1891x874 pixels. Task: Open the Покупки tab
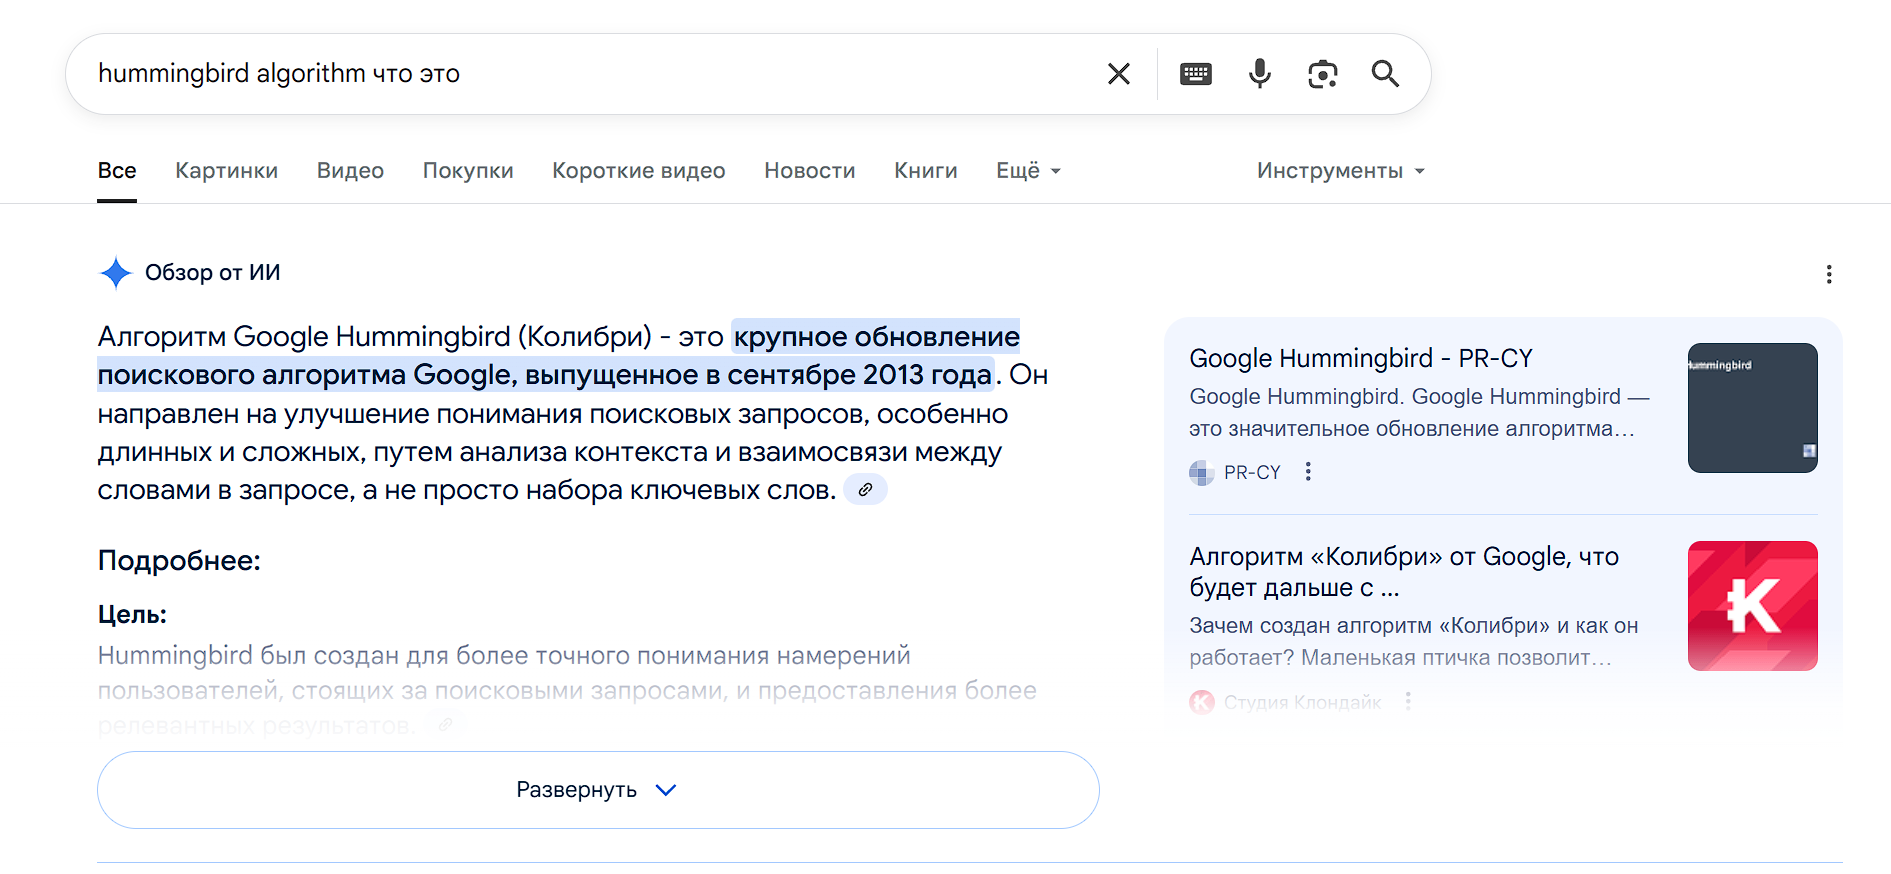click(468, 171)
